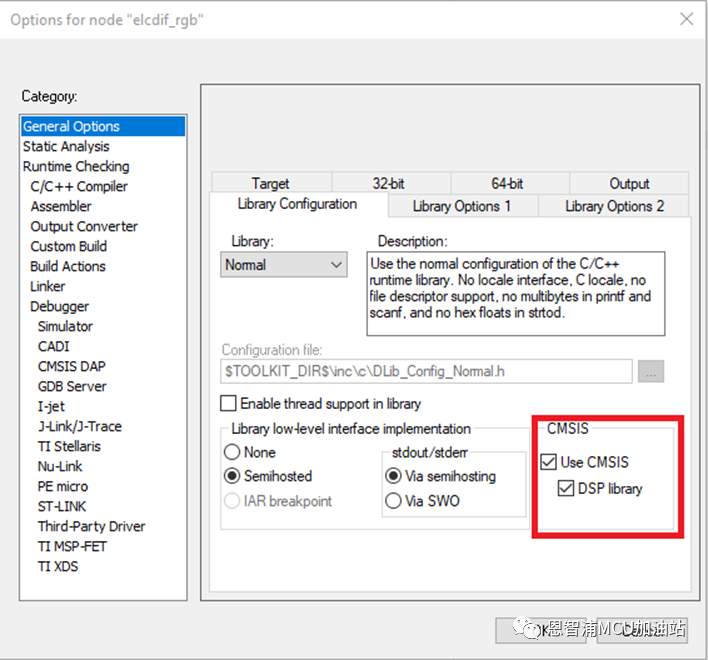Open Assembler category
This screenshot has width=708, height=660.
coord(61,206)
